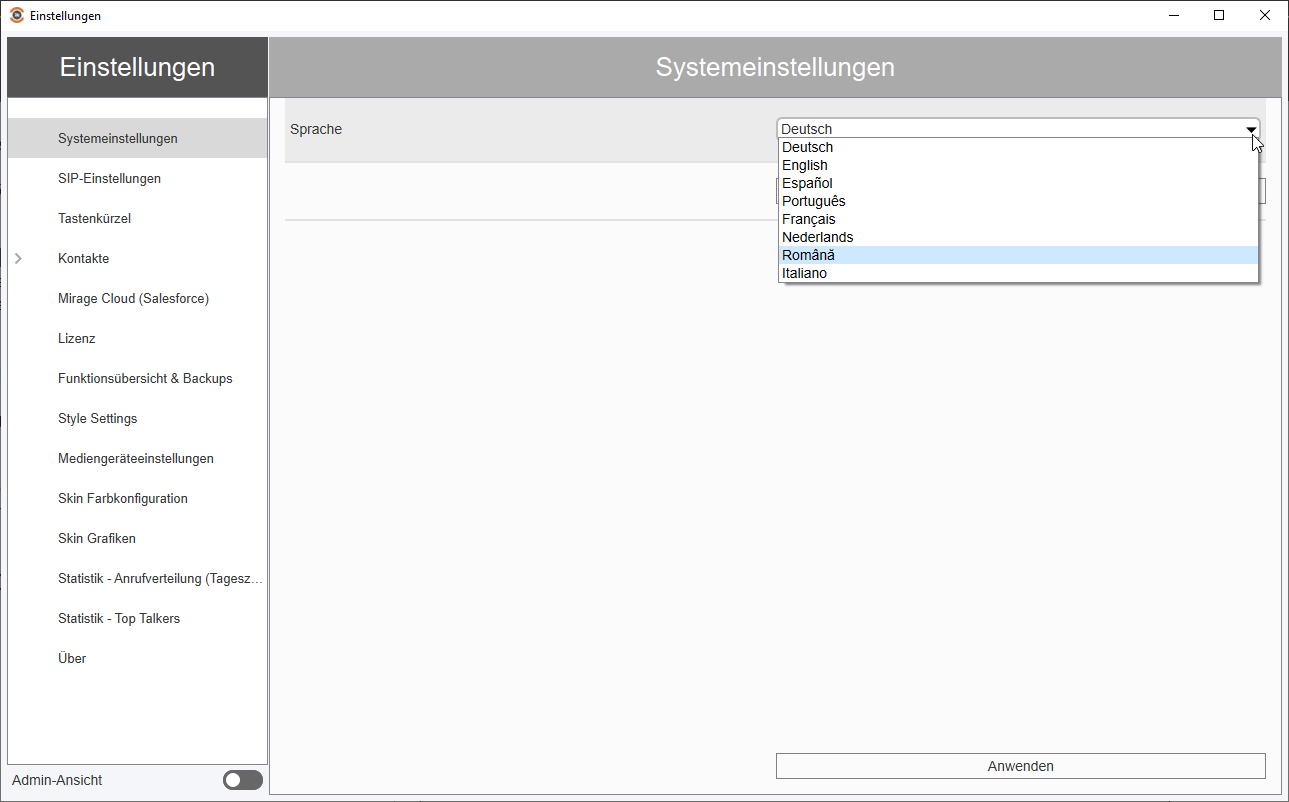Screen dimensions: 1289x802
Task: Choose Italiano from the language list
Action: pos(1018,273)
